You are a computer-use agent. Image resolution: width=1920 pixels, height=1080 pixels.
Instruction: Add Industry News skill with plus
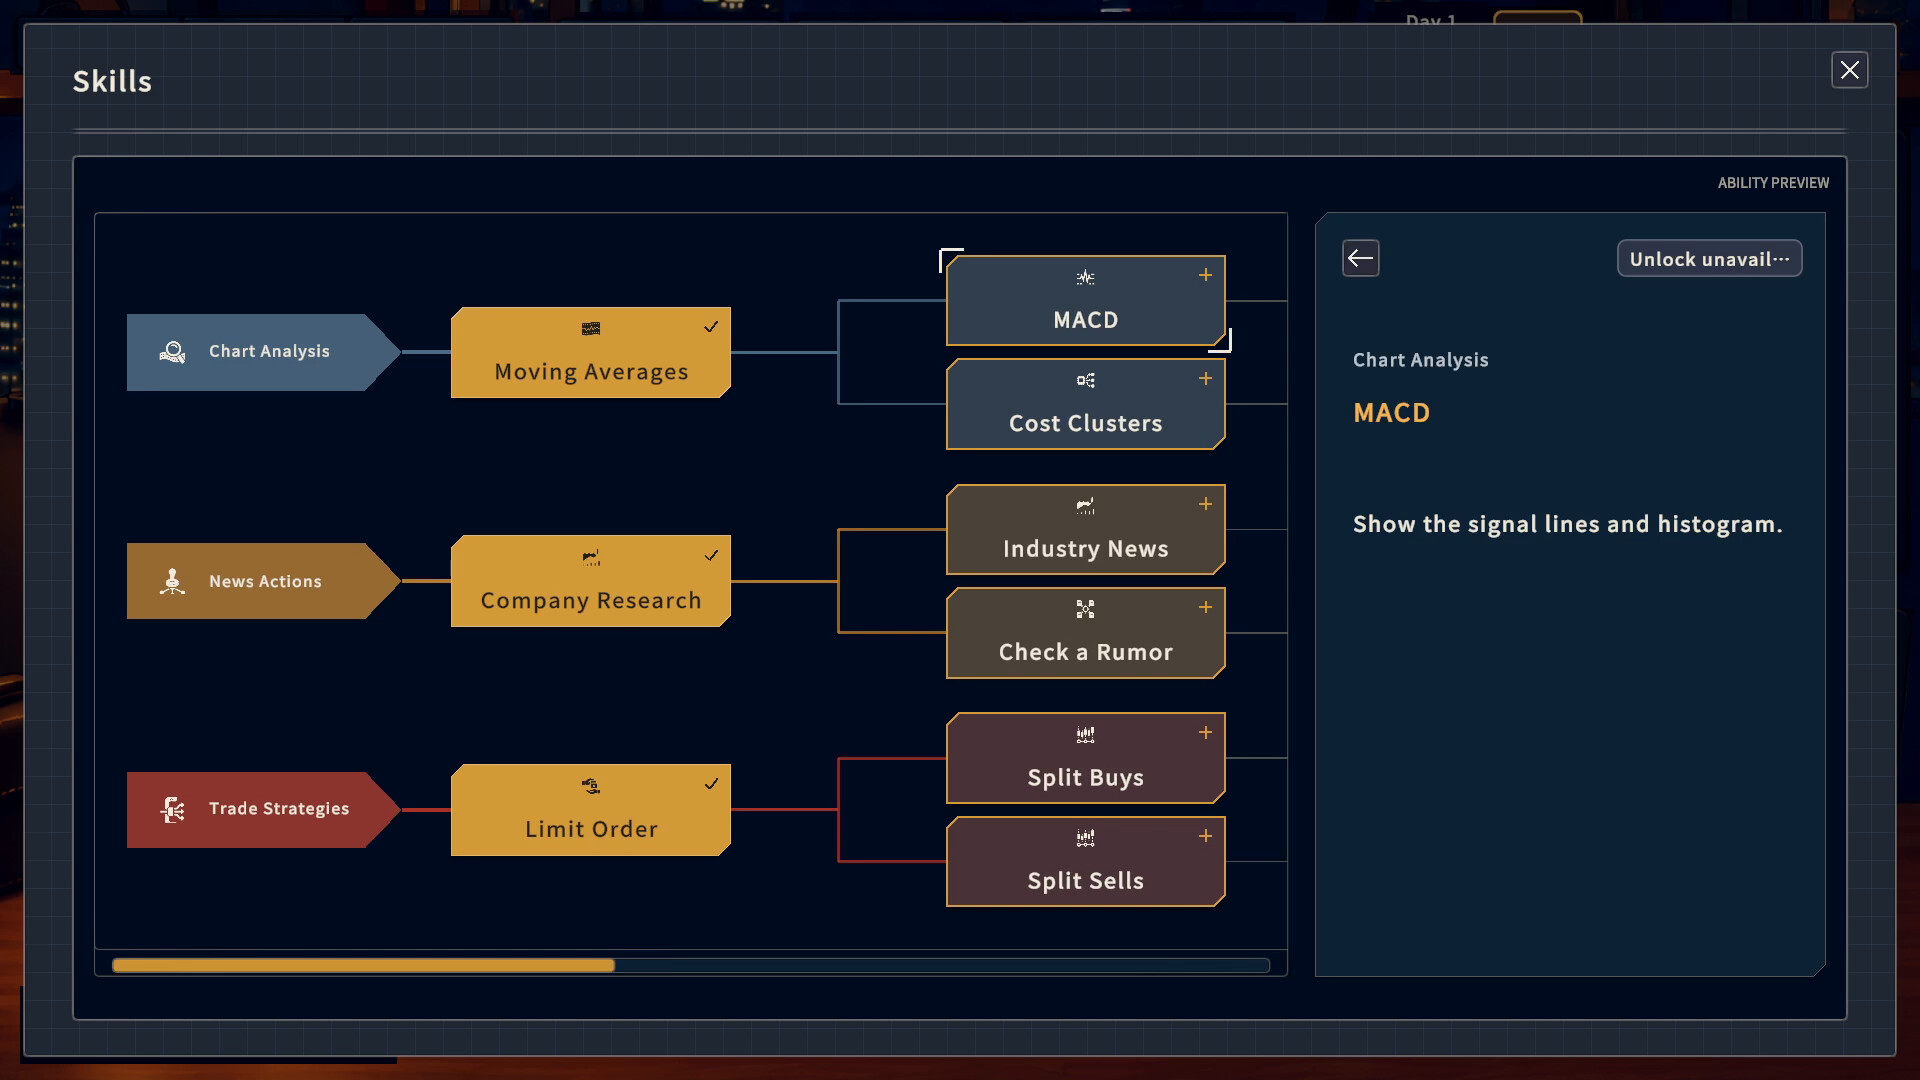(1205, 504)
